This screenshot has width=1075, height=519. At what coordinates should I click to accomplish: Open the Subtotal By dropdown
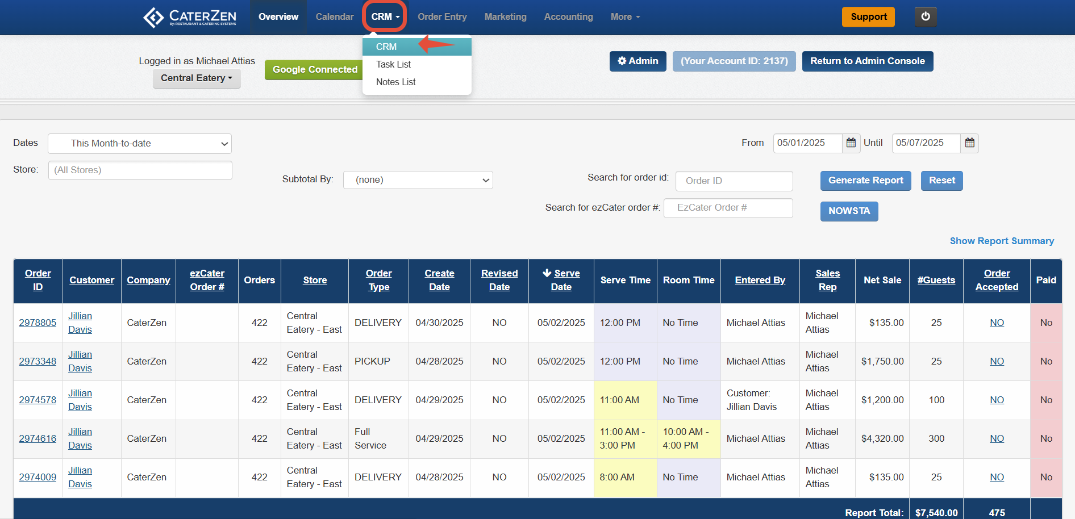click(x=418, y=180)
